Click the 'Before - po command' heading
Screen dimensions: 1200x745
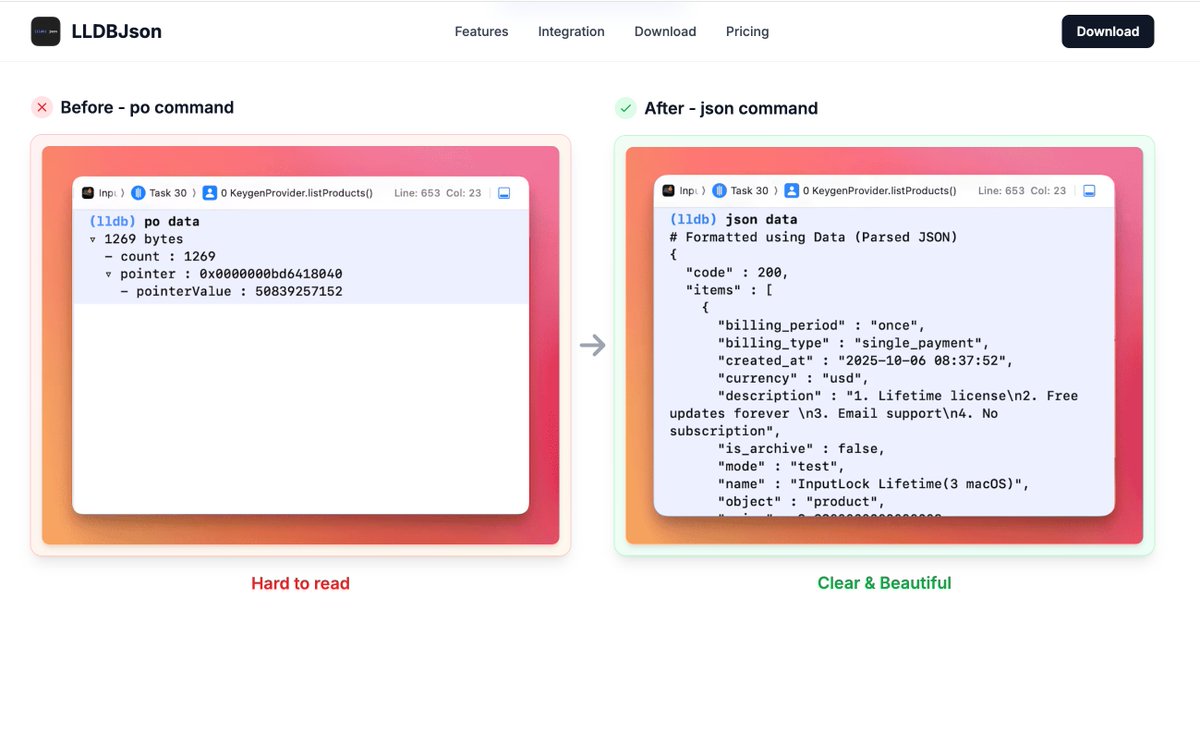[x=147, y=107]
